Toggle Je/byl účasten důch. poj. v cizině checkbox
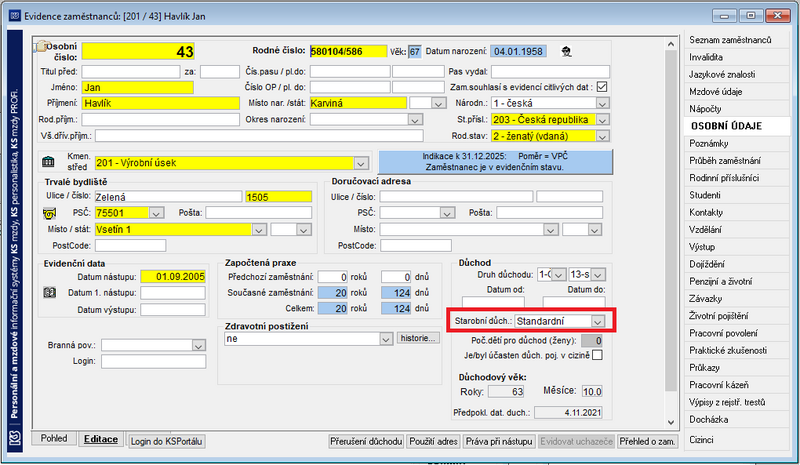Image resolution: width=800 pixels, height=465 pixels. [597, 355]
